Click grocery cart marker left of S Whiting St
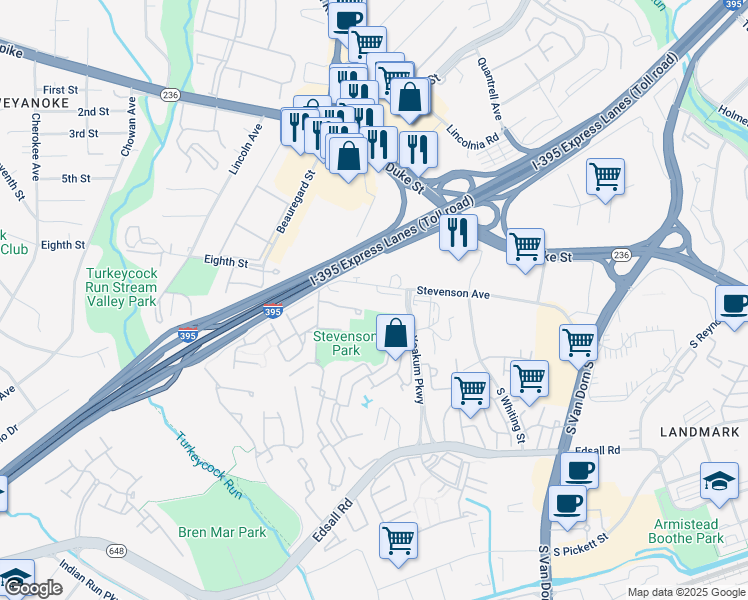The image size is (748, 600). (x=470, y=391)
